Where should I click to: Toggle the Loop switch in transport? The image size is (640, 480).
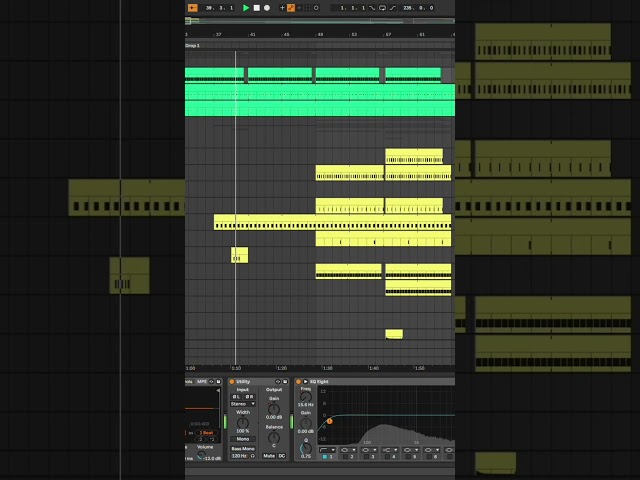click(x=382, y=8)
